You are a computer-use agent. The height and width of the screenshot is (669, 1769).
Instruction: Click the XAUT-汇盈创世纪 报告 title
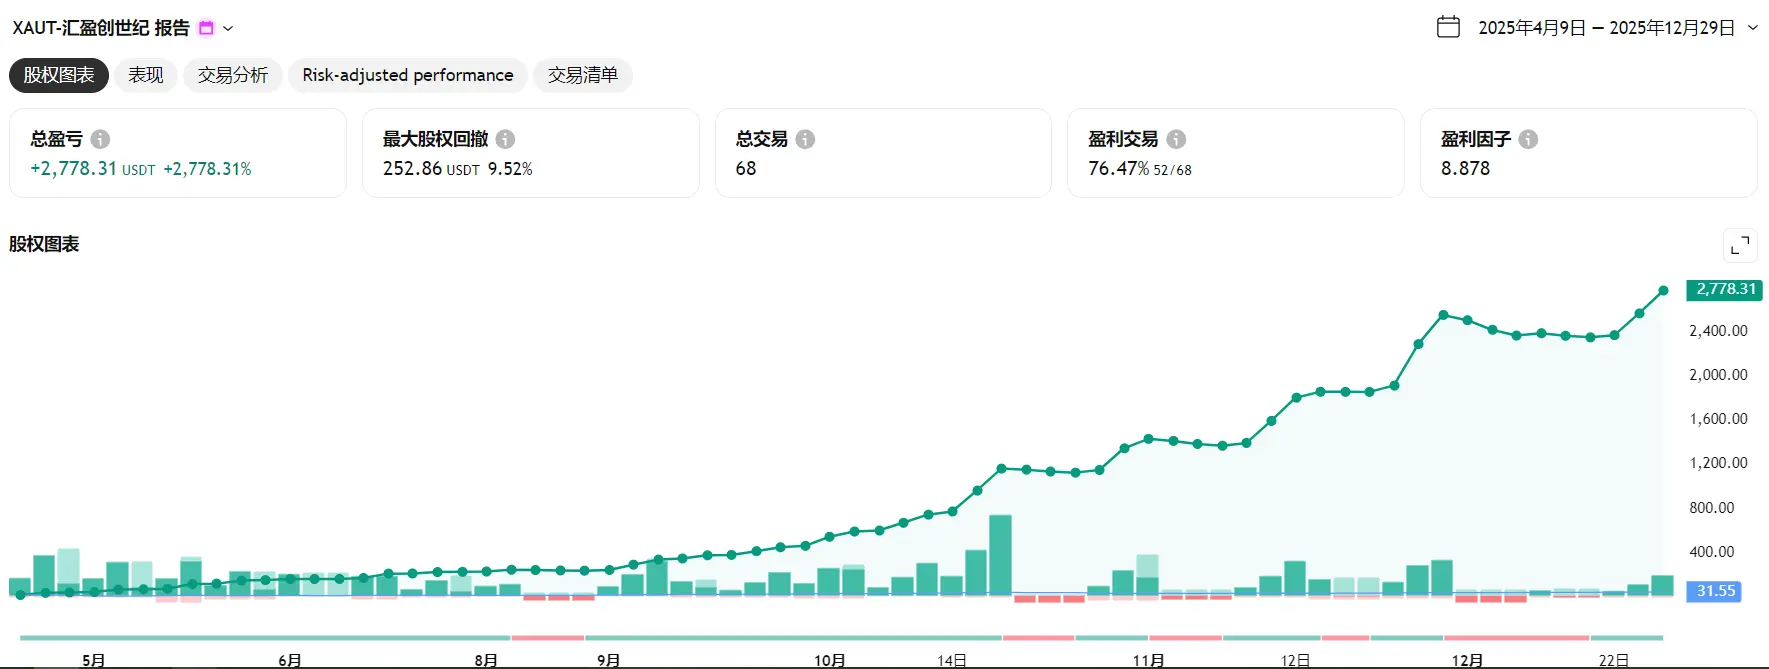click(x=101, y=28)
